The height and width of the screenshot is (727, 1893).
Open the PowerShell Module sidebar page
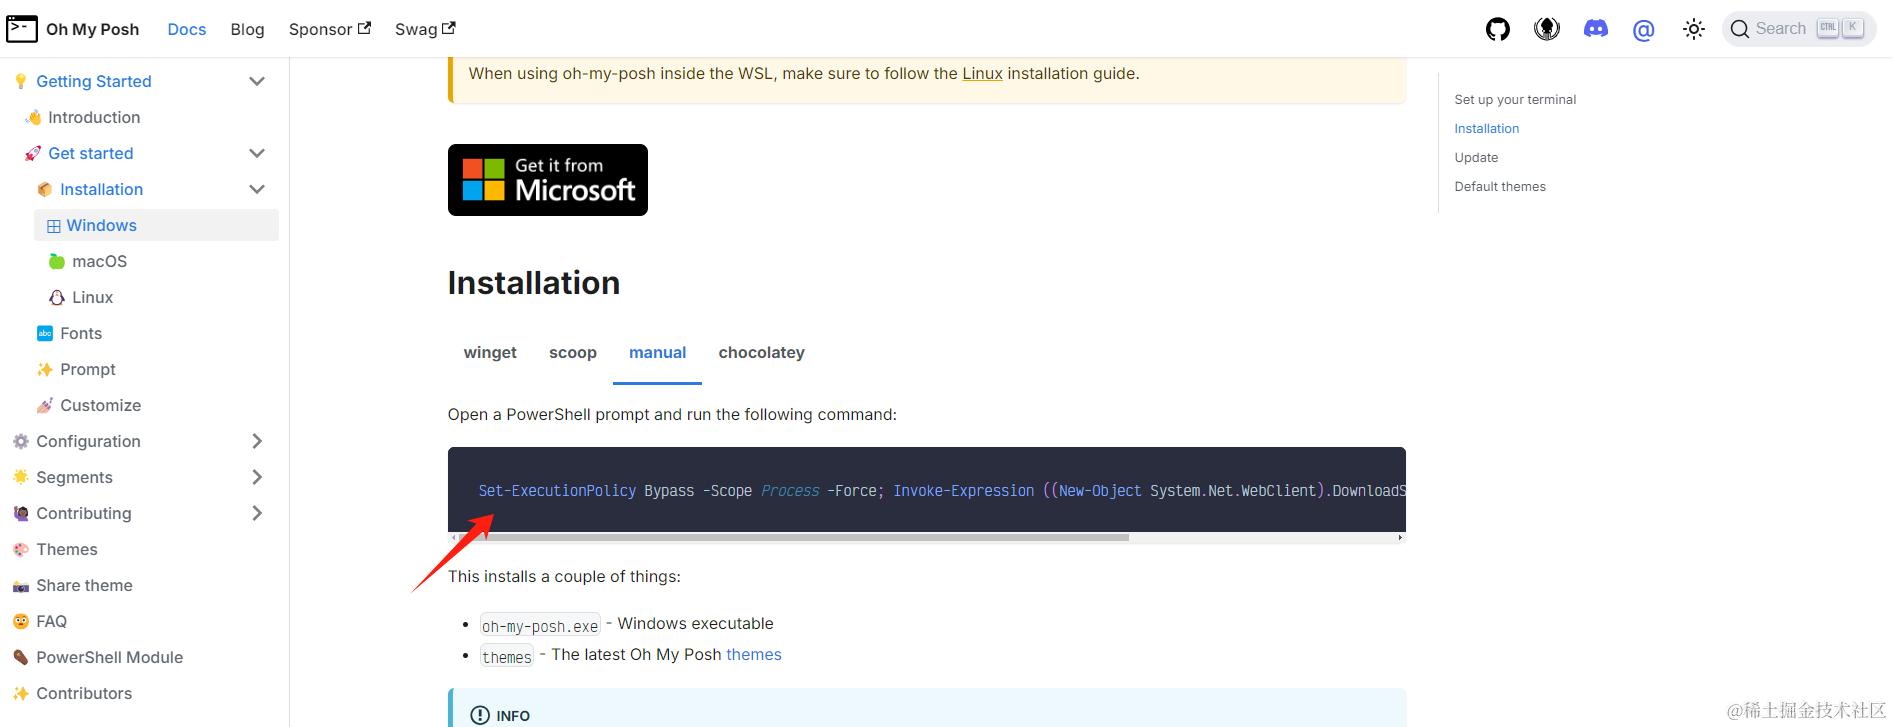pos(109,657)
